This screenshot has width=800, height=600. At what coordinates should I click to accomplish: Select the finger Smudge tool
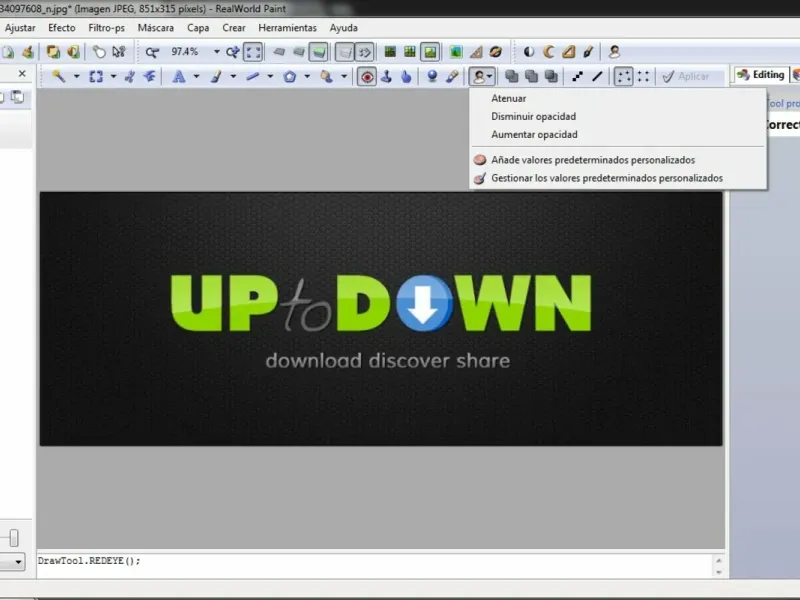coord(406,77)
